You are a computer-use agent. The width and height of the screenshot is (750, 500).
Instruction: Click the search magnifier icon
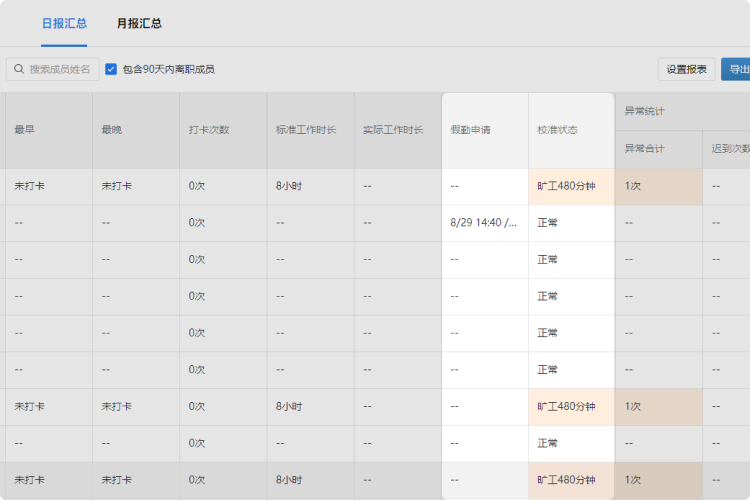click(19, 69)
